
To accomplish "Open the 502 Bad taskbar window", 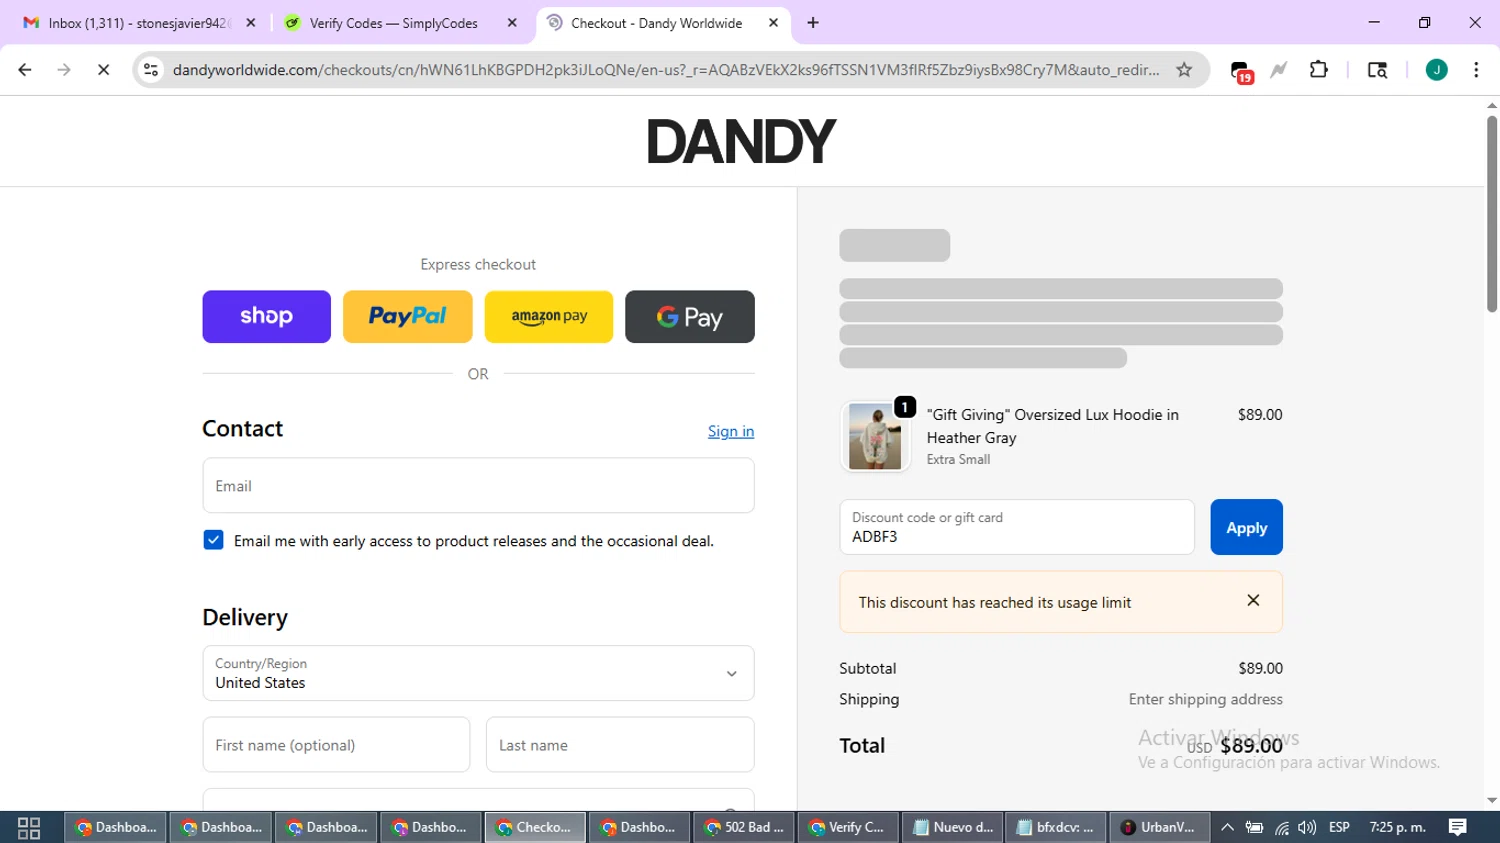I will tap(744, 827).
